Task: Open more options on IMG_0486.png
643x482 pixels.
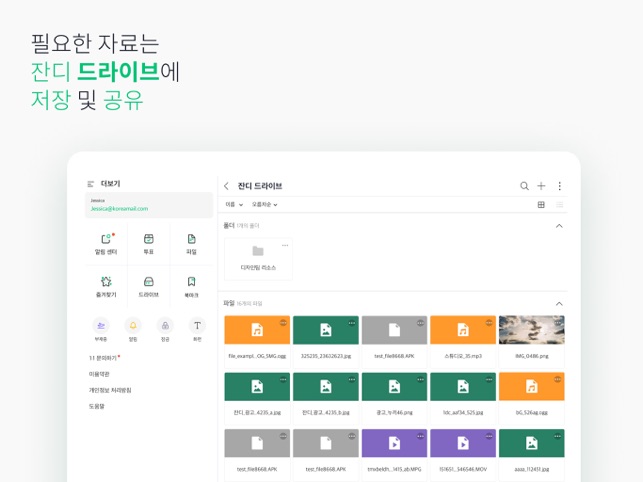Action: (558, 323)
